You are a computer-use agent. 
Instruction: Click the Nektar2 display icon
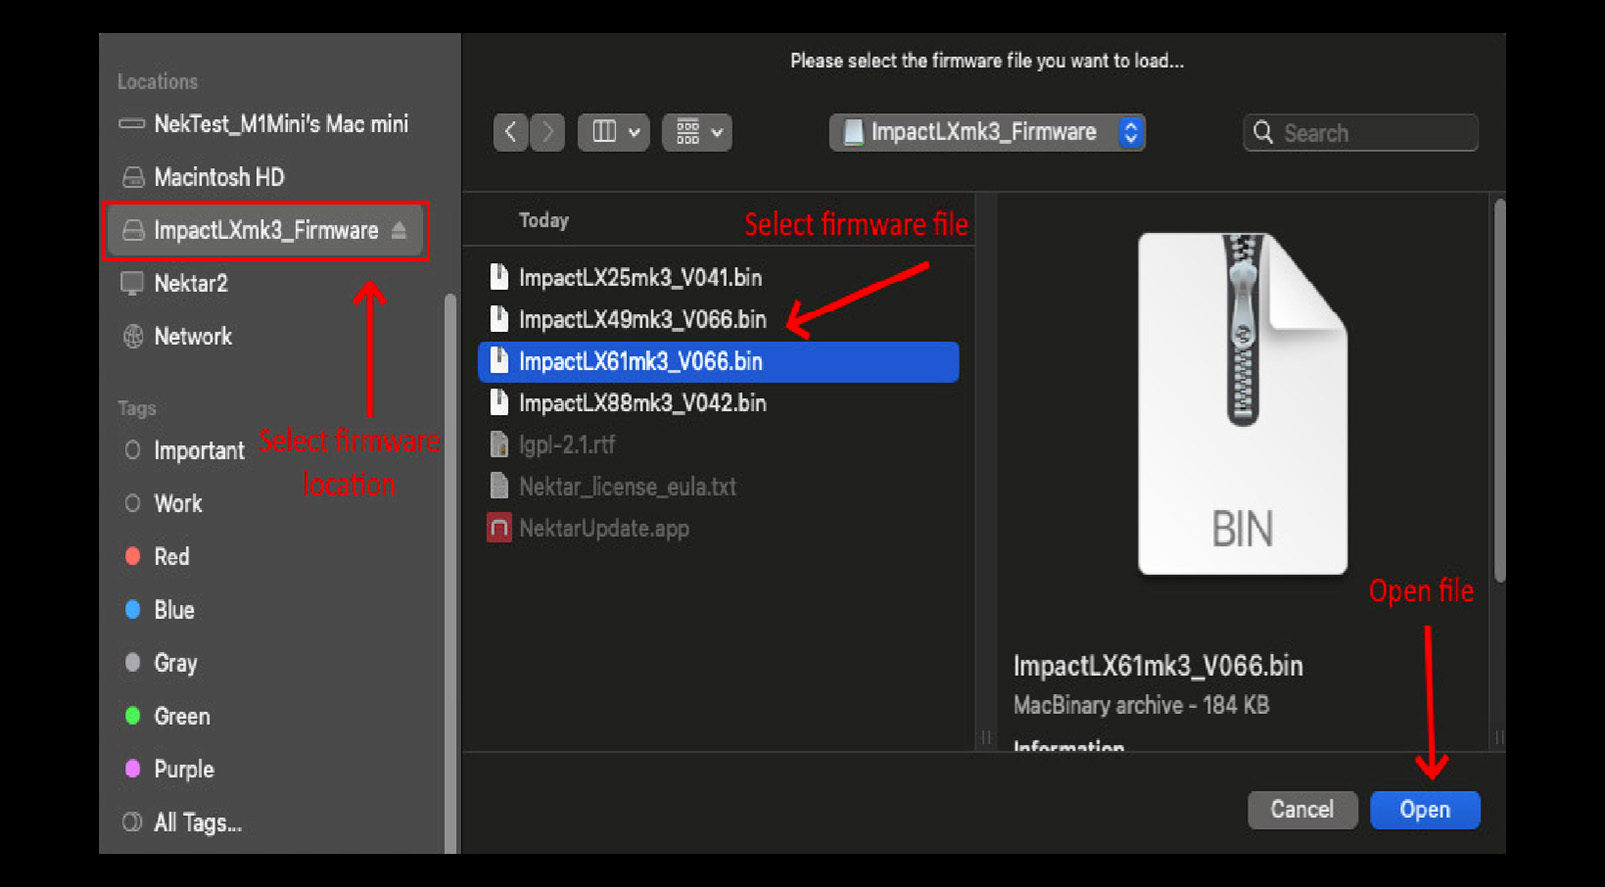132,283
